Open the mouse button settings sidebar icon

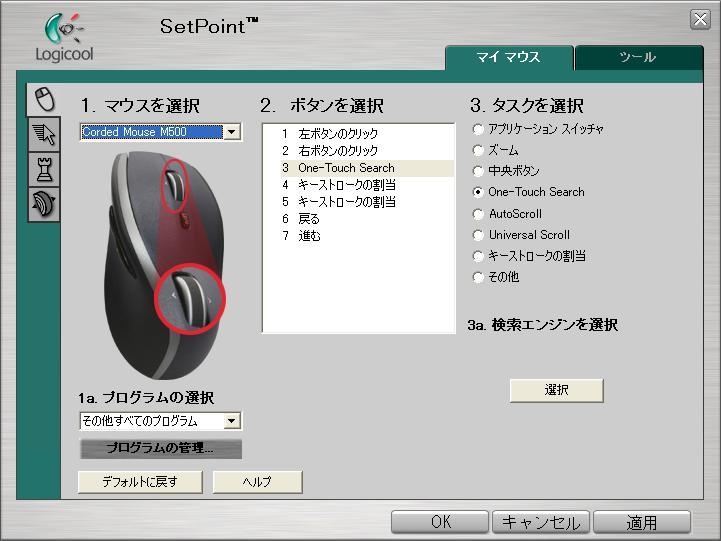click(x=44, y=99)
